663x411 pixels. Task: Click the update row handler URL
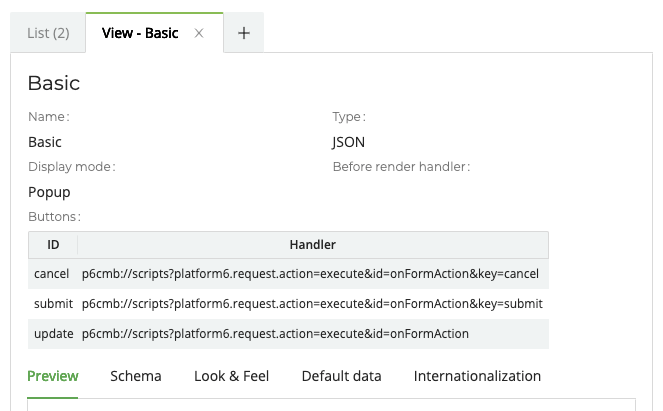tap(275, 334)
